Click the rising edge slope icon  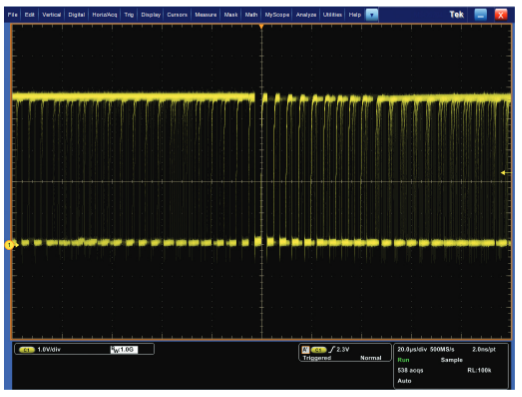(x=332, y=350)
